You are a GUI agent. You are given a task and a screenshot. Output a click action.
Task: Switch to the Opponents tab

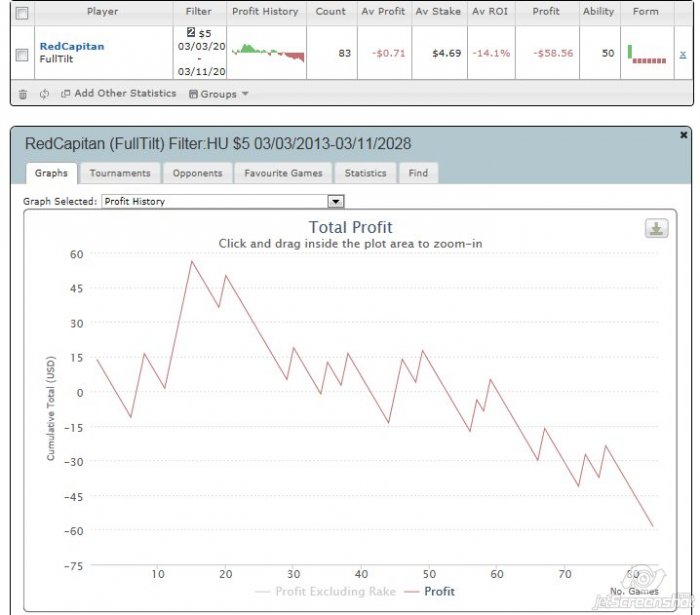197,173
